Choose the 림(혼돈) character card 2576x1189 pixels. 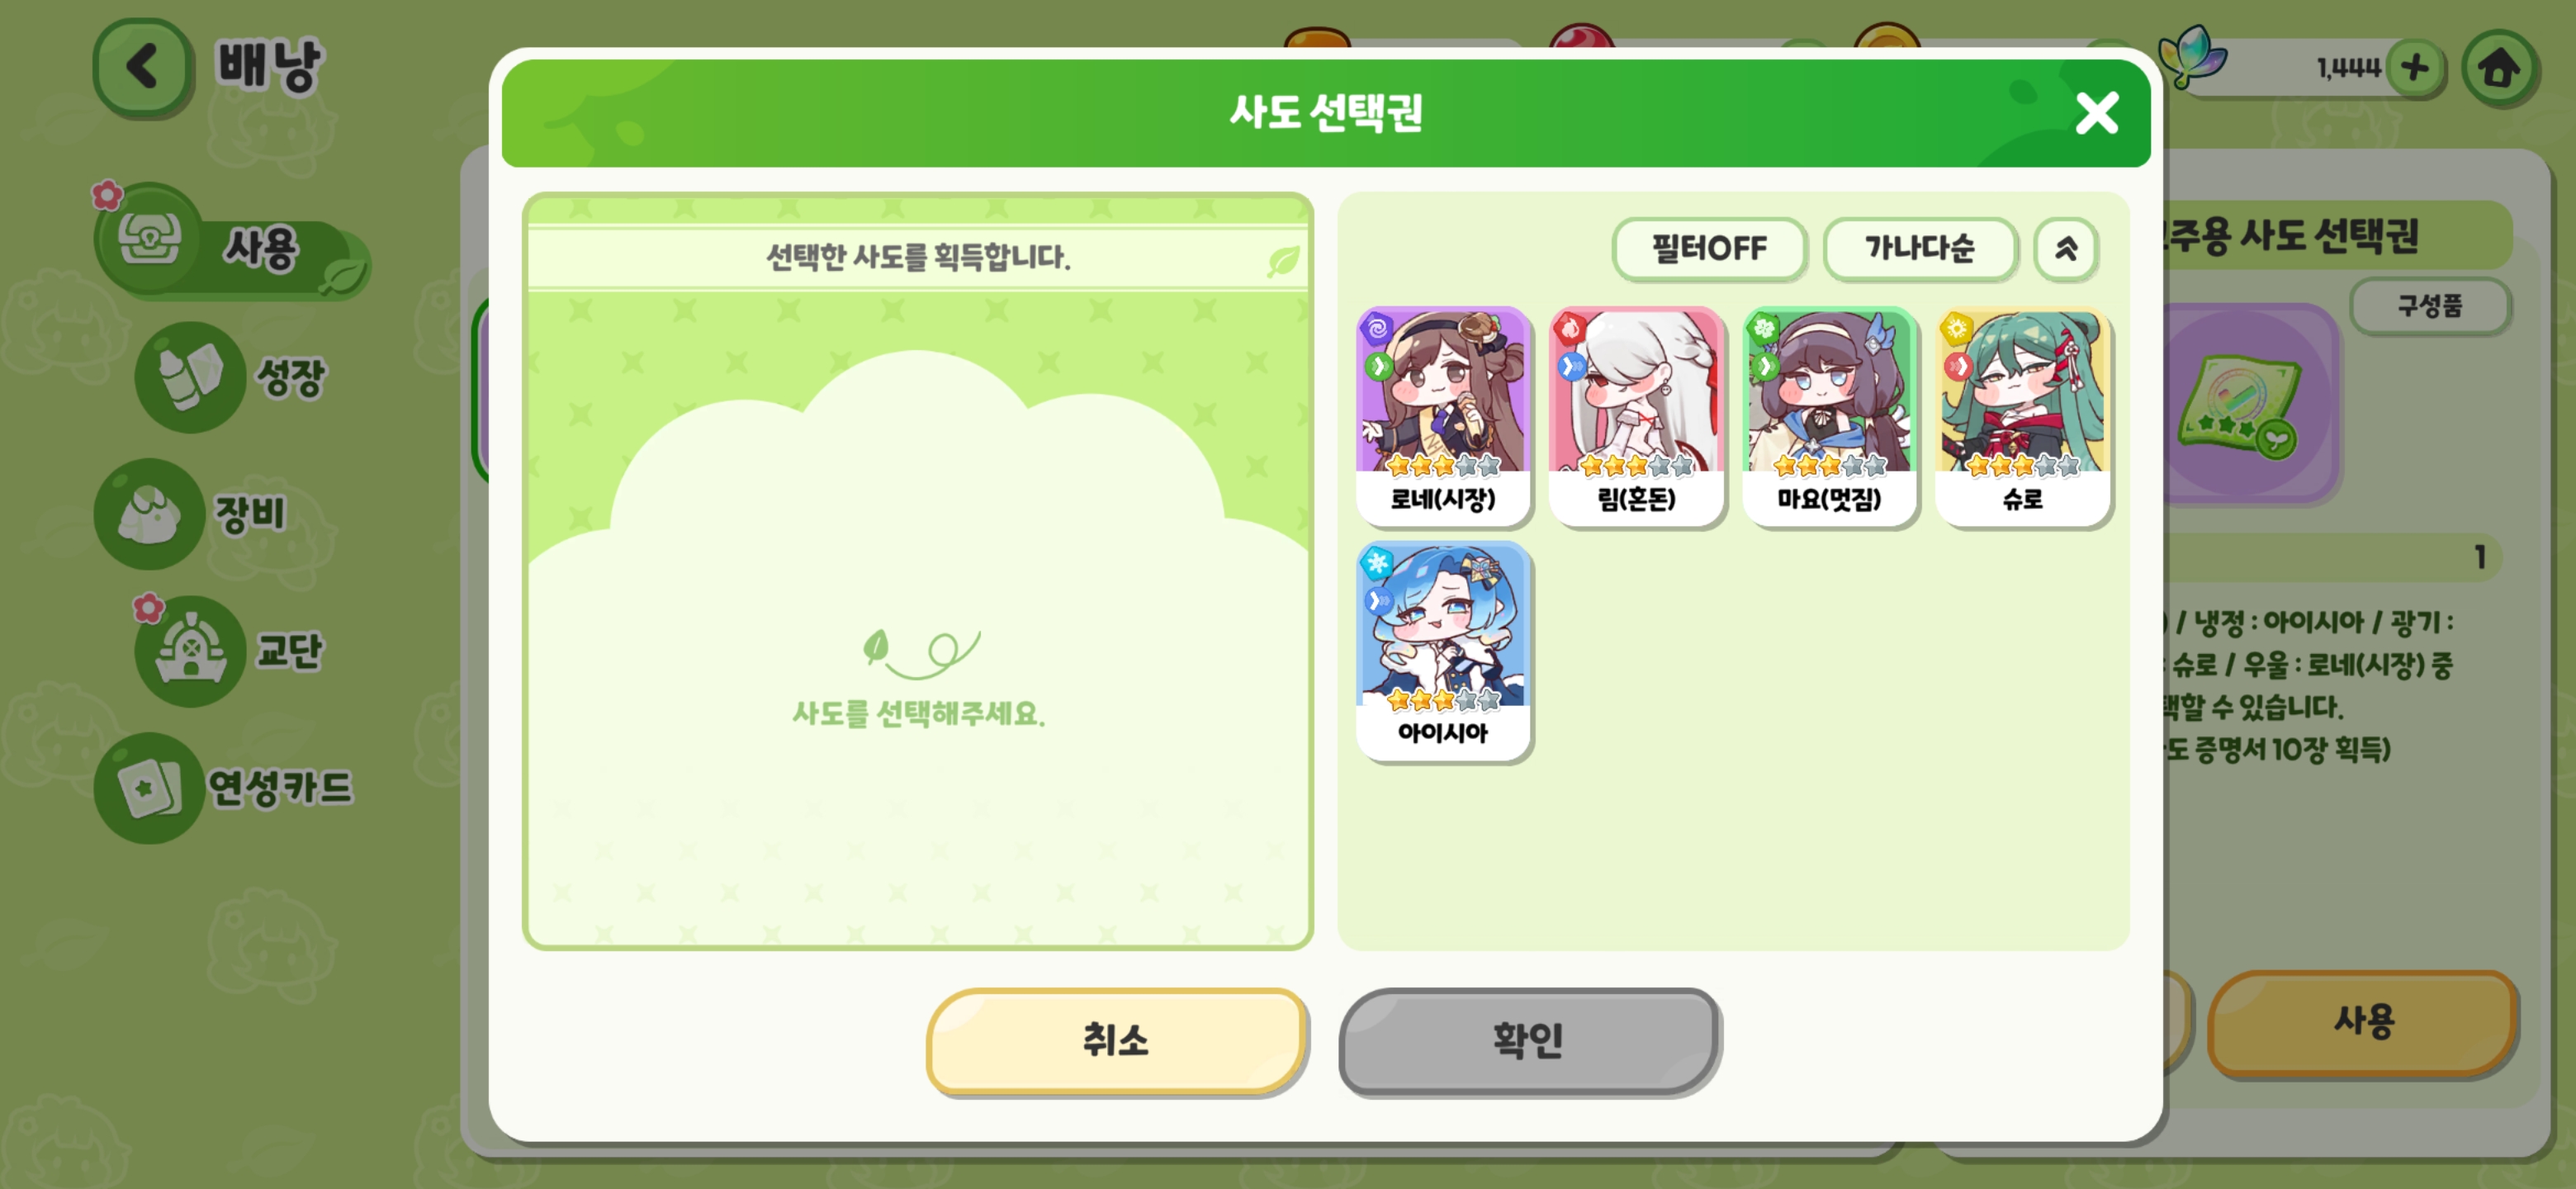click(x=1636, y=415)
